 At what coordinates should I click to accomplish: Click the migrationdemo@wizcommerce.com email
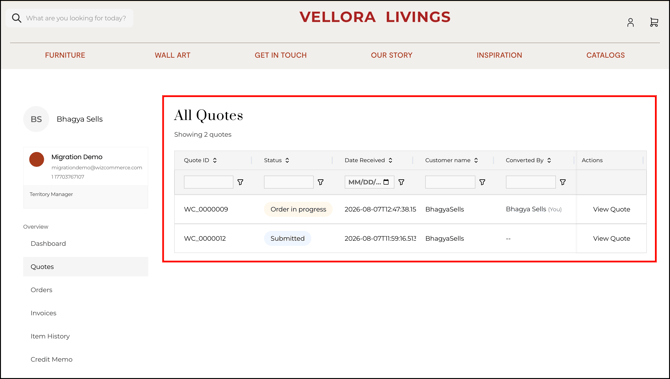coord(97,167)
